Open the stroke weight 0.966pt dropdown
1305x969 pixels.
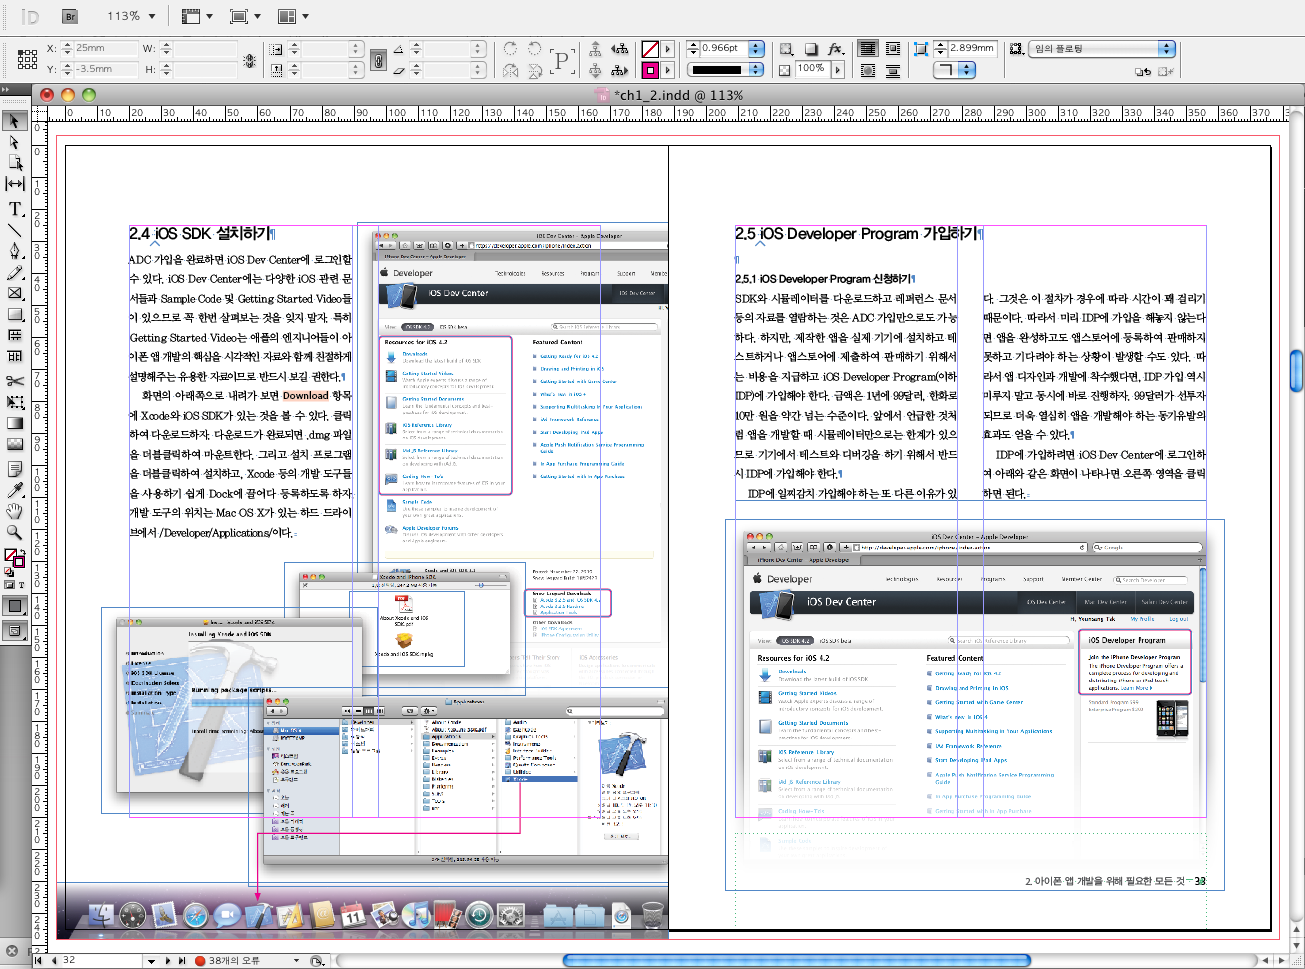[x=756, y=48]
